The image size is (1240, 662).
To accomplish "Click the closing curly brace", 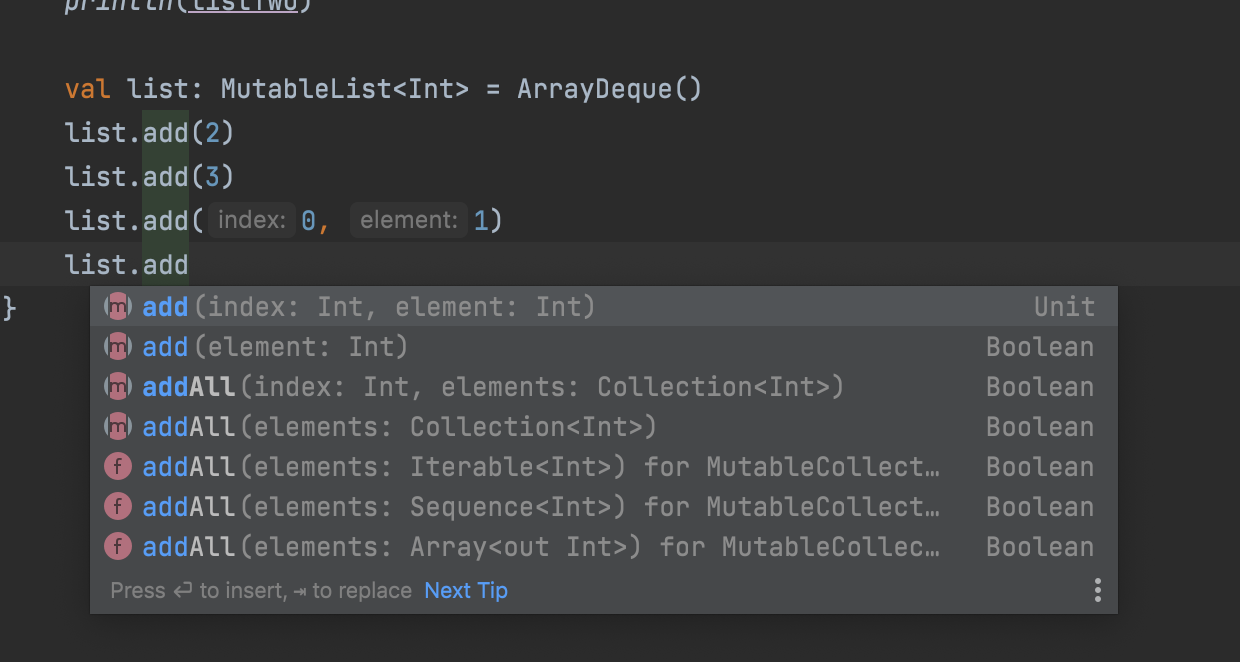I will point(10,307).
